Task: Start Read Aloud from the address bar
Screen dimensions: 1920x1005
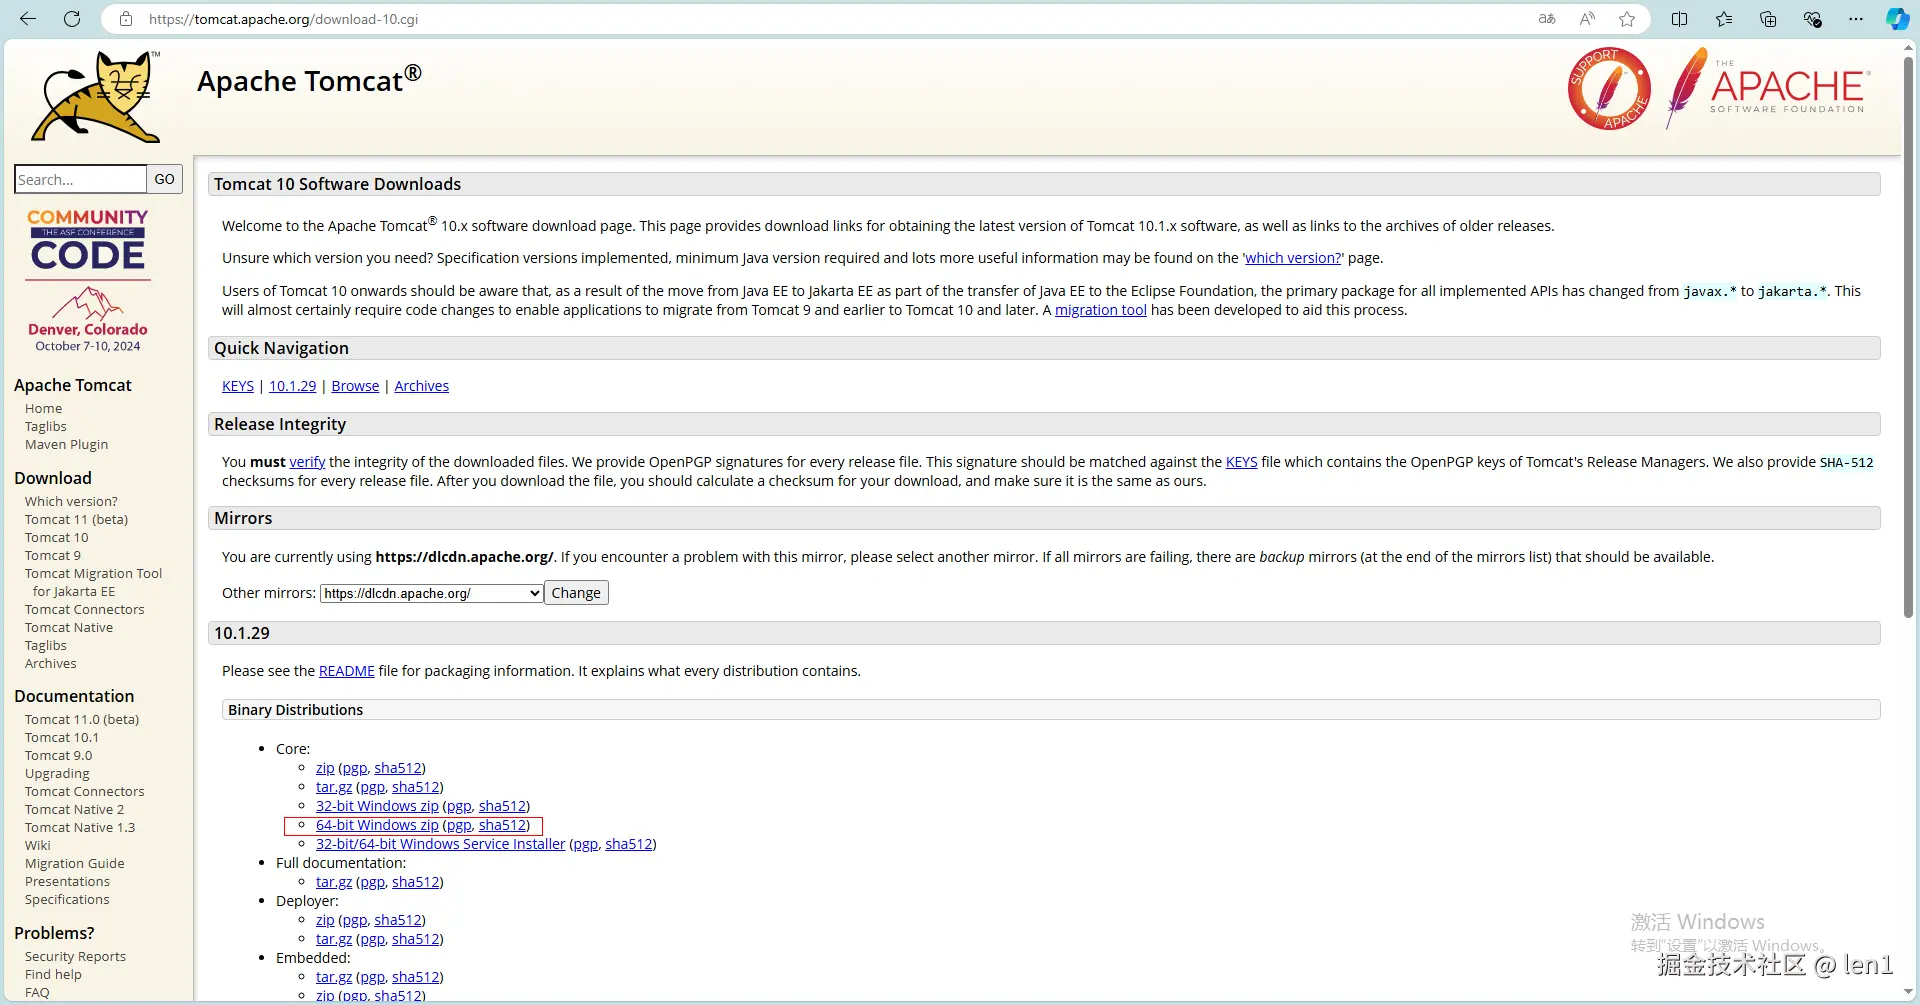Action: pyautogui.click(x=1587, y=19)
